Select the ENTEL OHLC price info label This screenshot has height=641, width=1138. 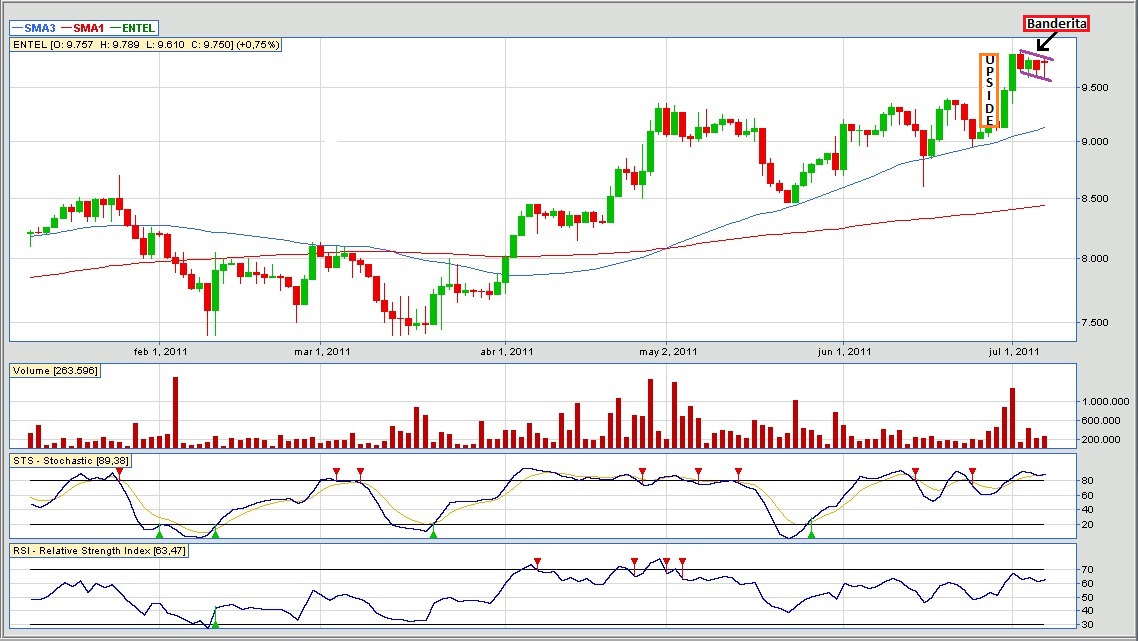[x=146, y=45]
